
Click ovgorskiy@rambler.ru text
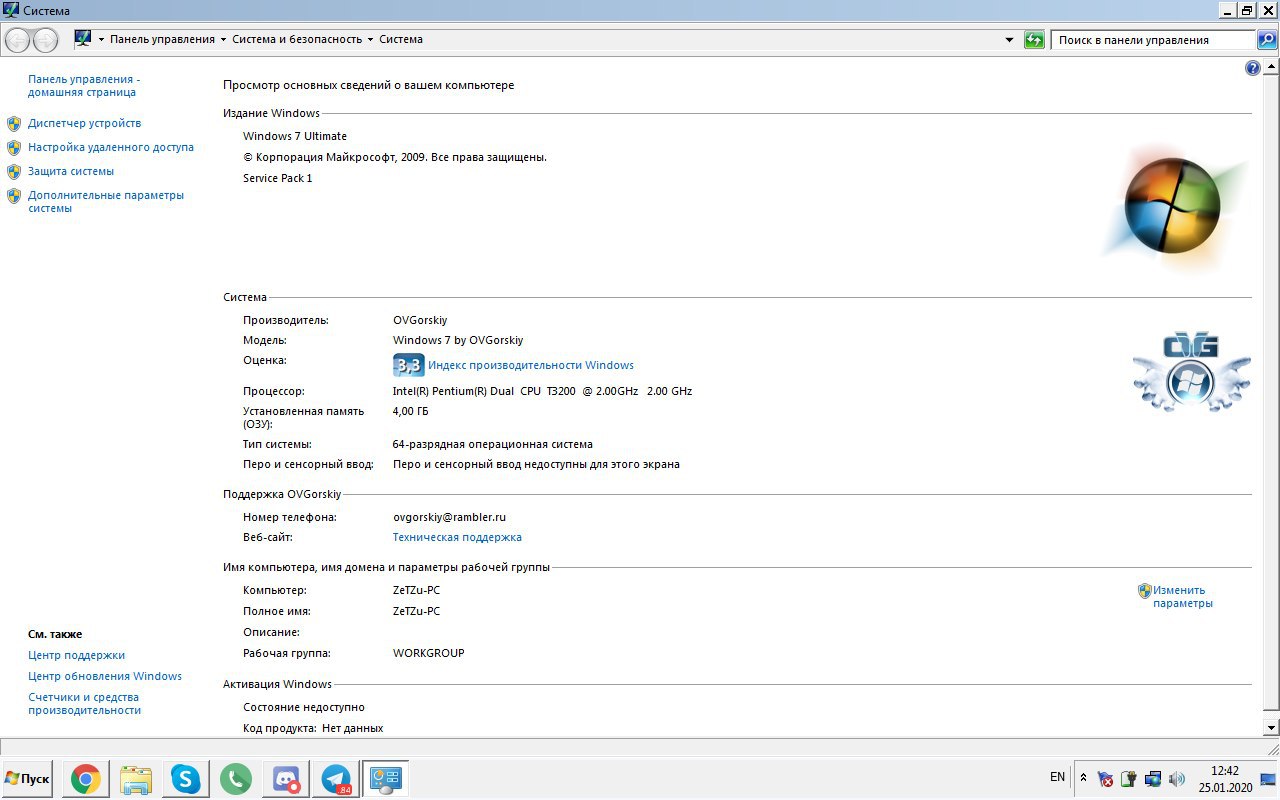(449, 517)
